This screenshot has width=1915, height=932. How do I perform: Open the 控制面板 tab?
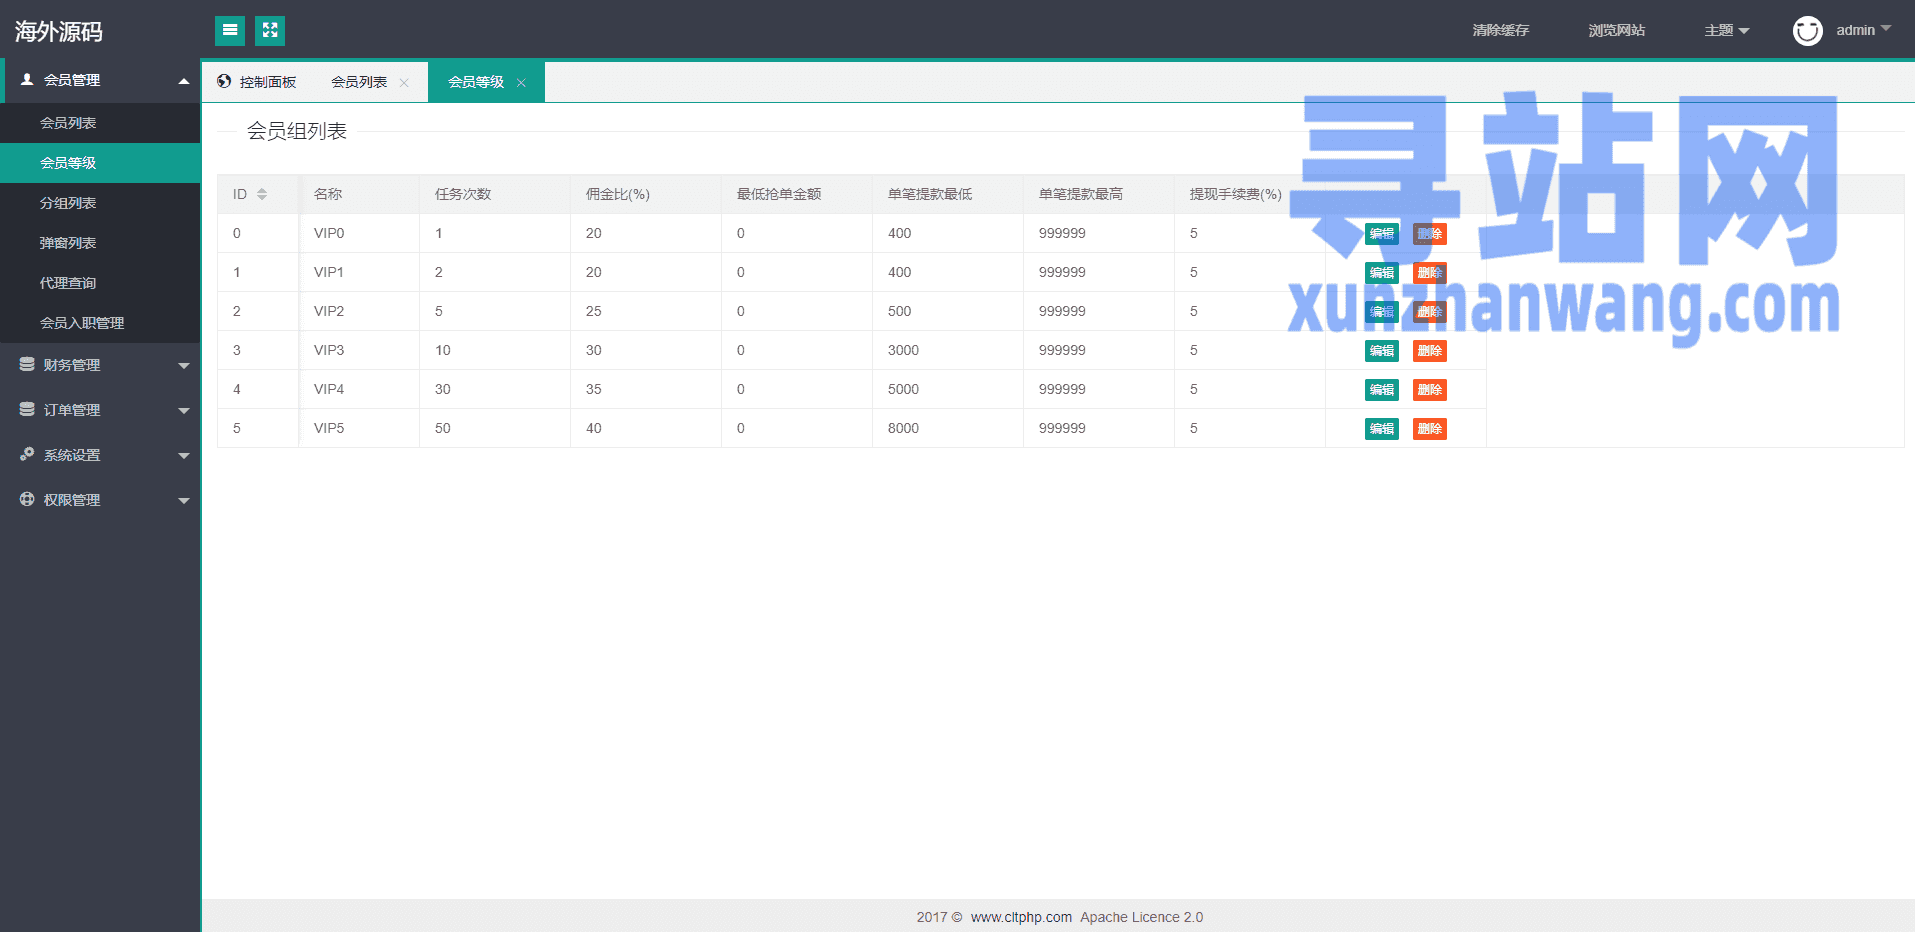pos(258,82)
